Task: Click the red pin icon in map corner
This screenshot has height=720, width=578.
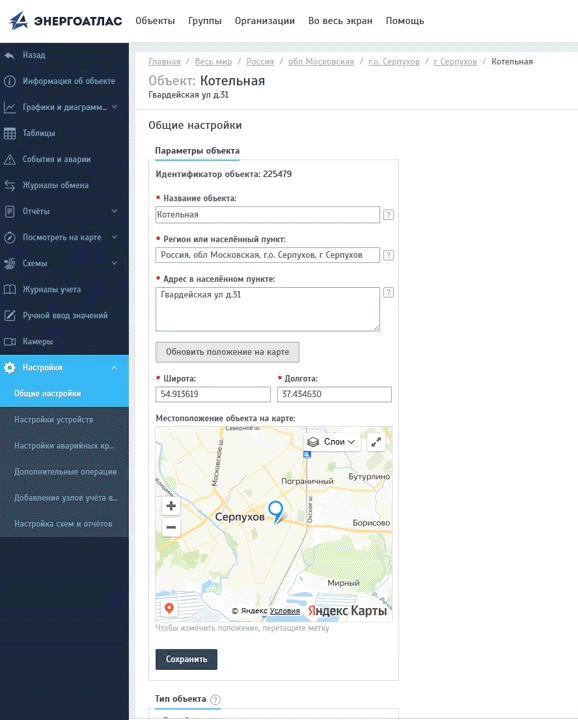Action: (169, 608)
